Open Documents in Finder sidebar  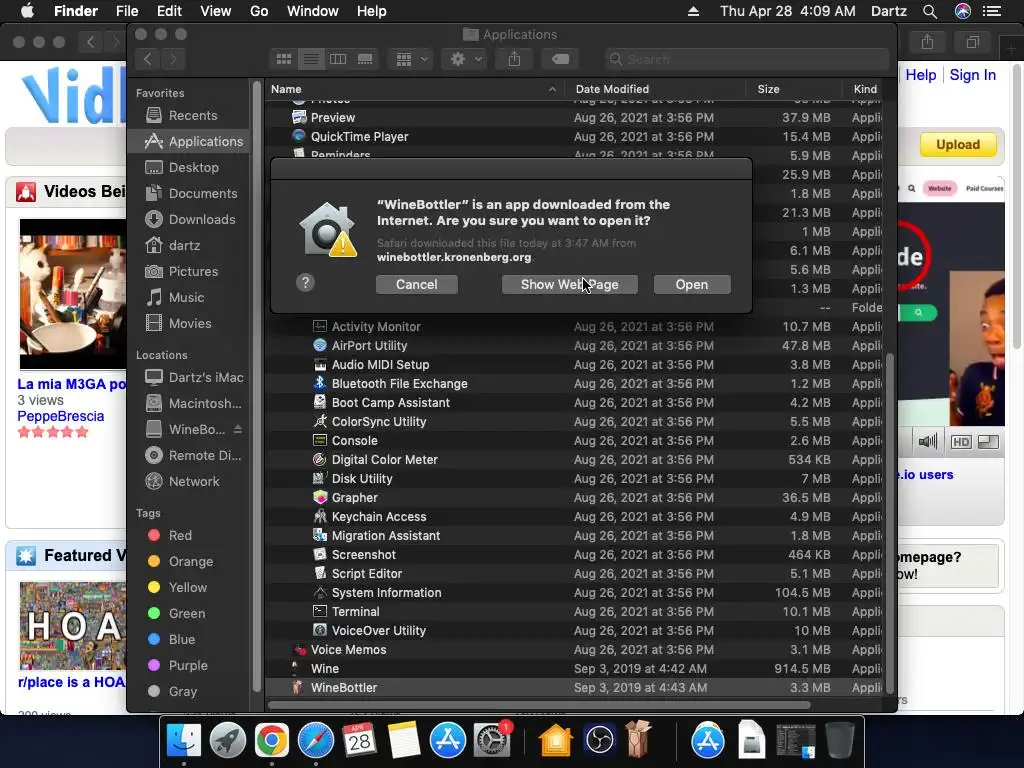point(188,193)
